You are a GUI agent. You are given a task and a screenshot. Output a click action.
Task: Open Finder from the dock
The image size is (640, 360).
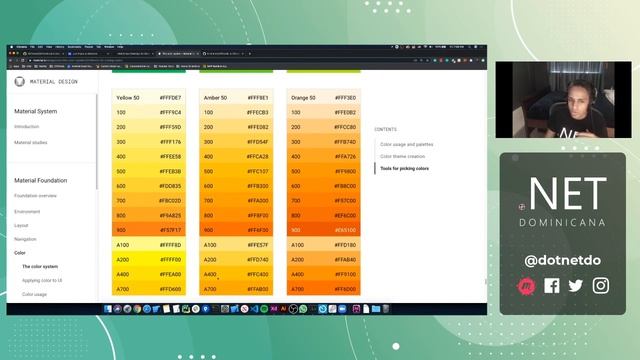pos(108,309)
